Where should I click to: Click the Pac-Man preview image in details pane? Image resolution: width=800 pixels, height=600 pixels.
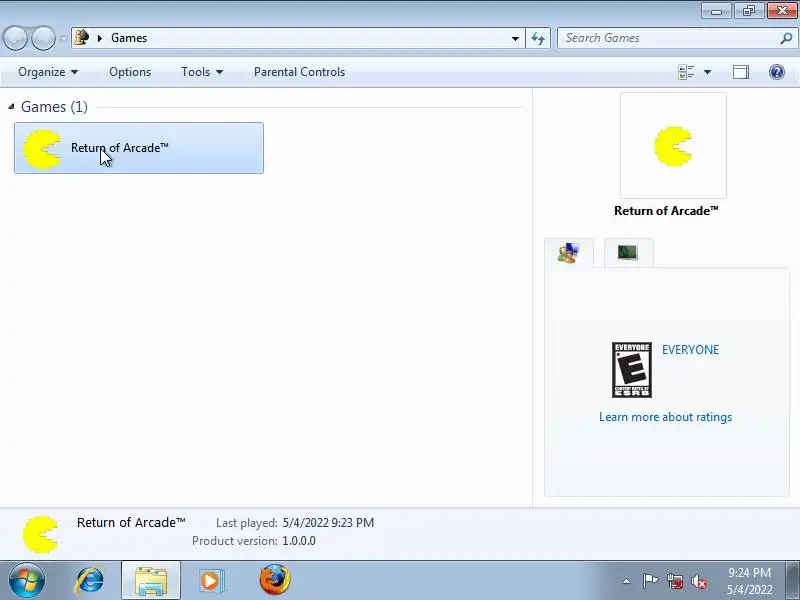coord(673,145)
